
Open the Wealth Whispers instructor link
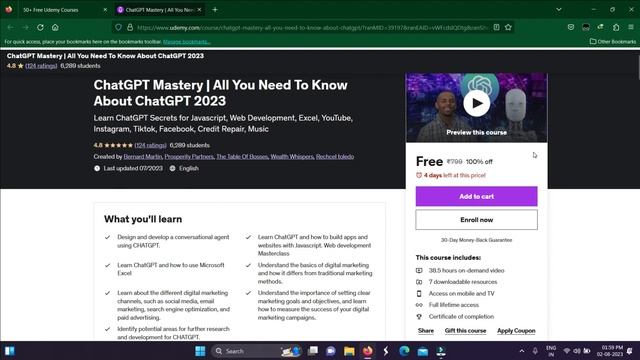(292, 157)
